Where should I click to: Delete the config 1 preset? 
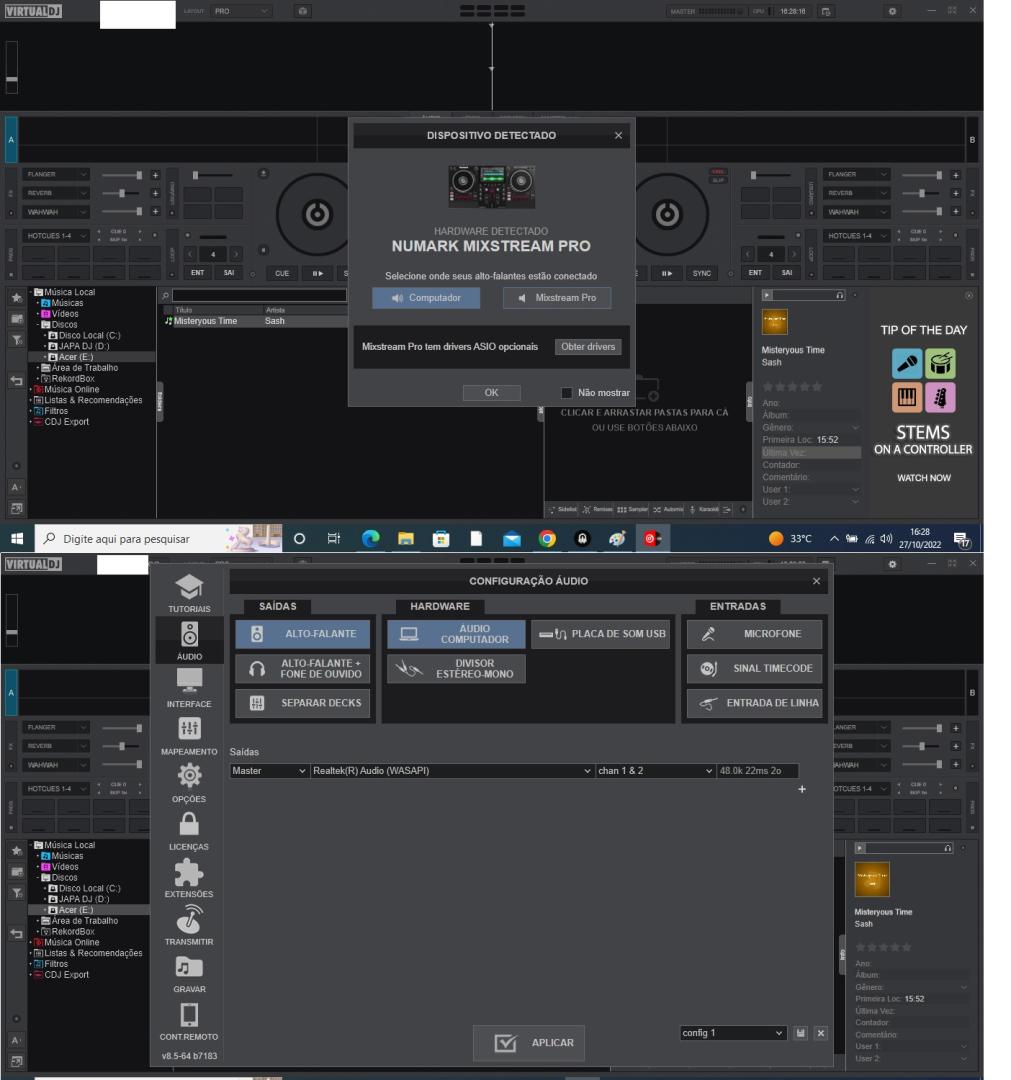(821, 1032)
